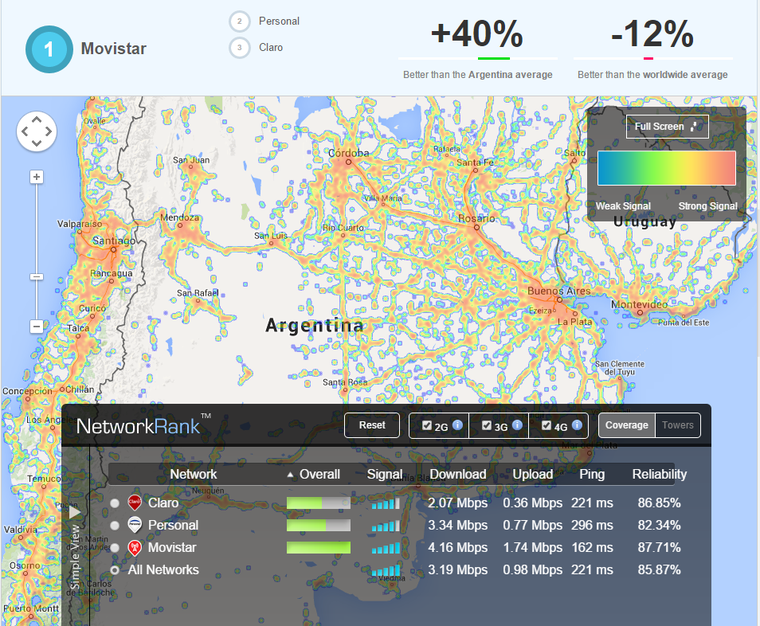Click the rank 3 Claro badge
Image resolution: width=760 pixels, height=626 pixels.
tap(239, 47)
